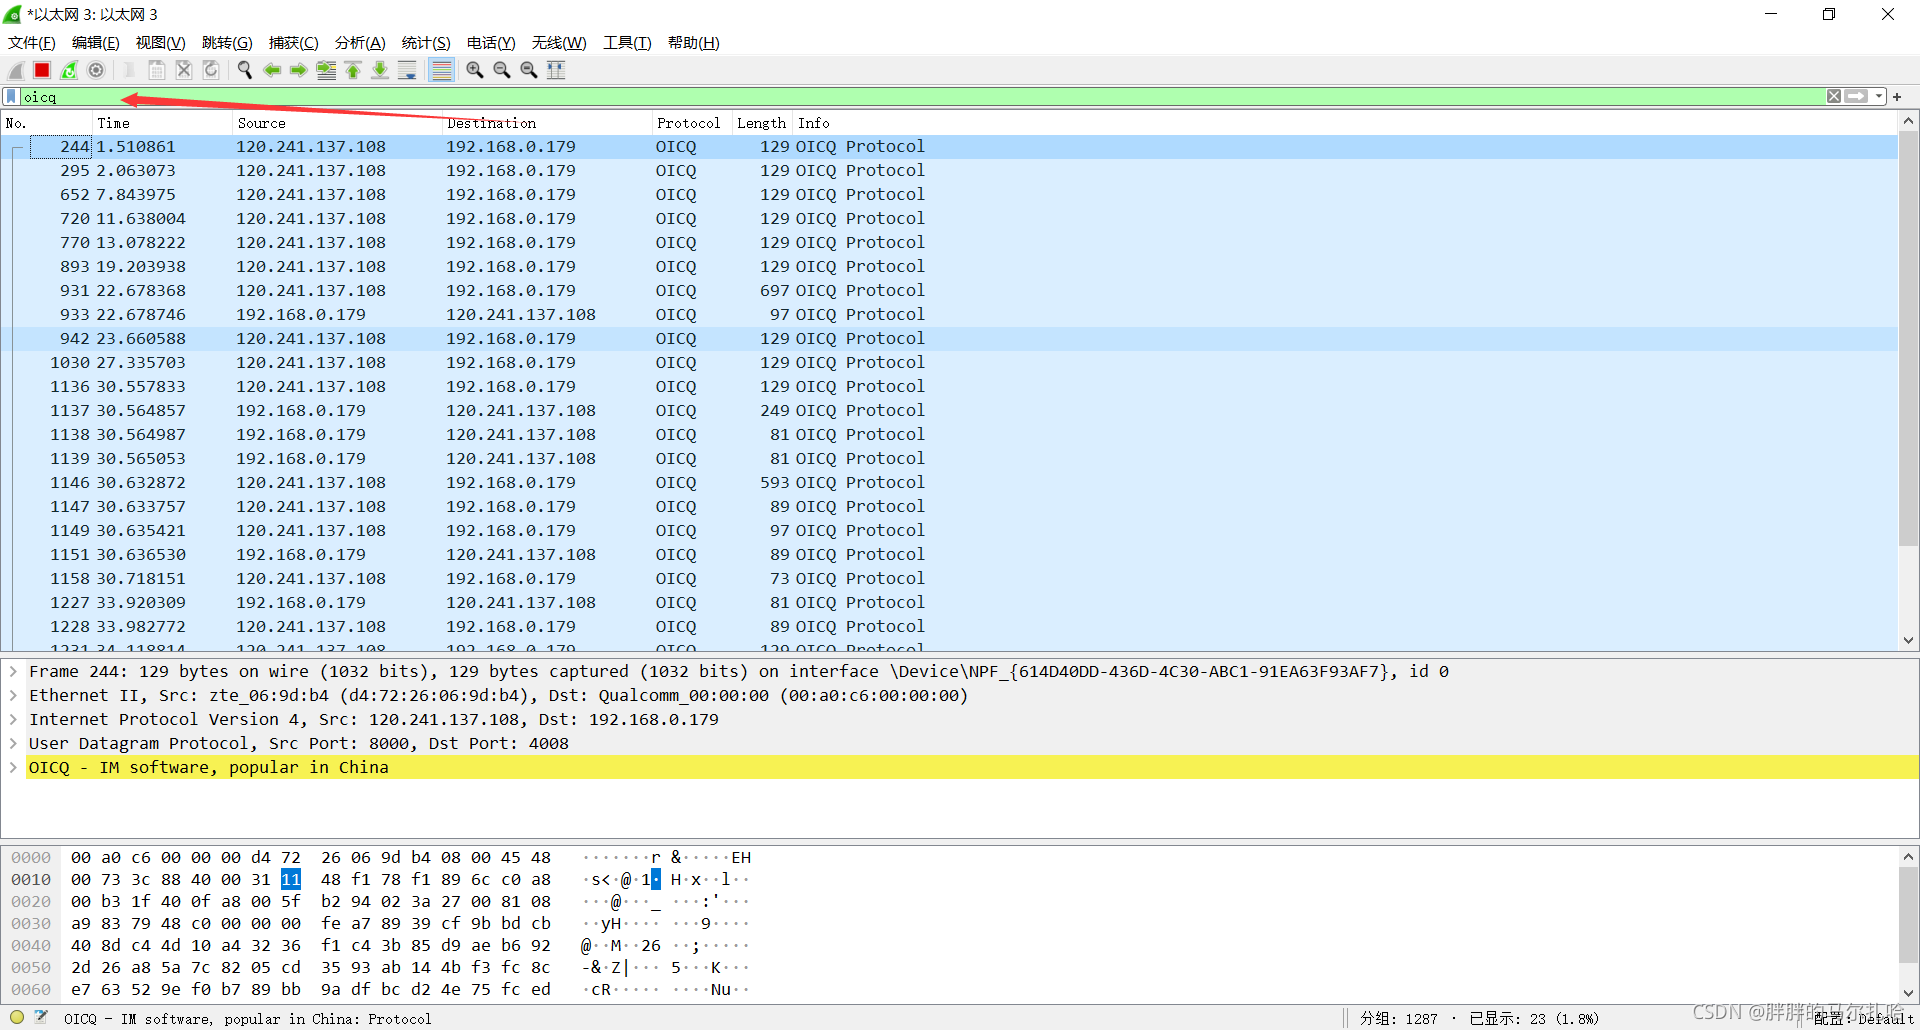Stop the running packet capture
Viewport: 1920px width, 1030px height.
coord(42,70)
